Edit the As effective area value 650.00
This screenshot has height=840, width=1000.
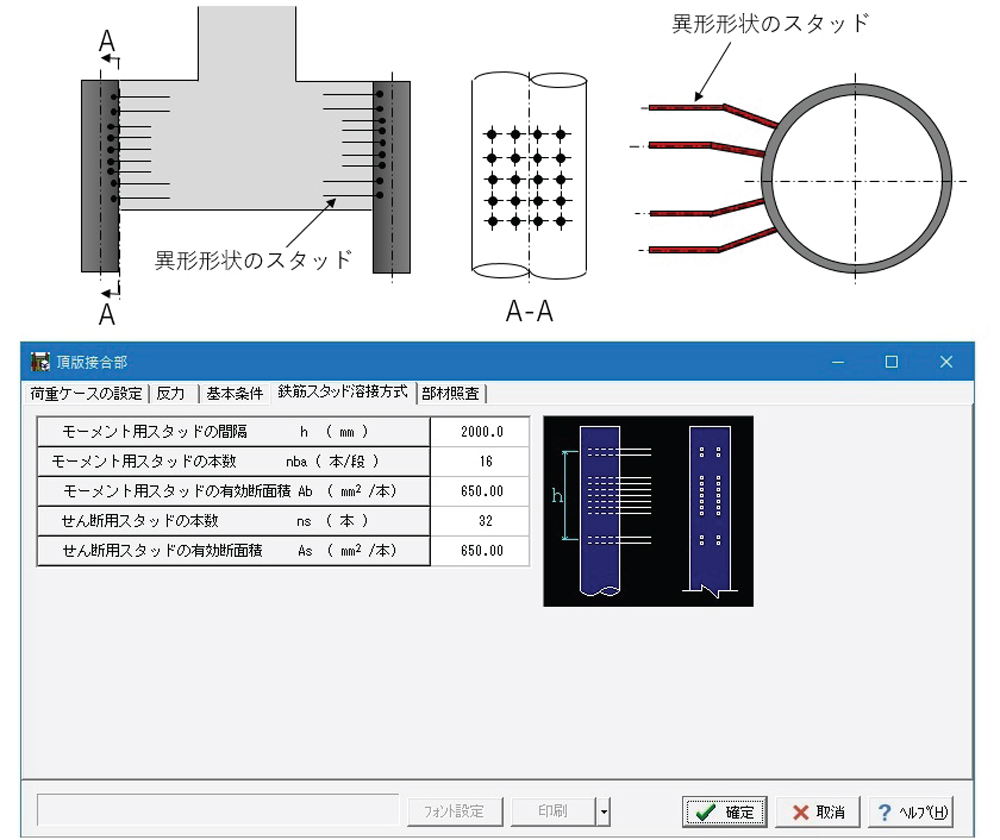(x=480, y=550)
